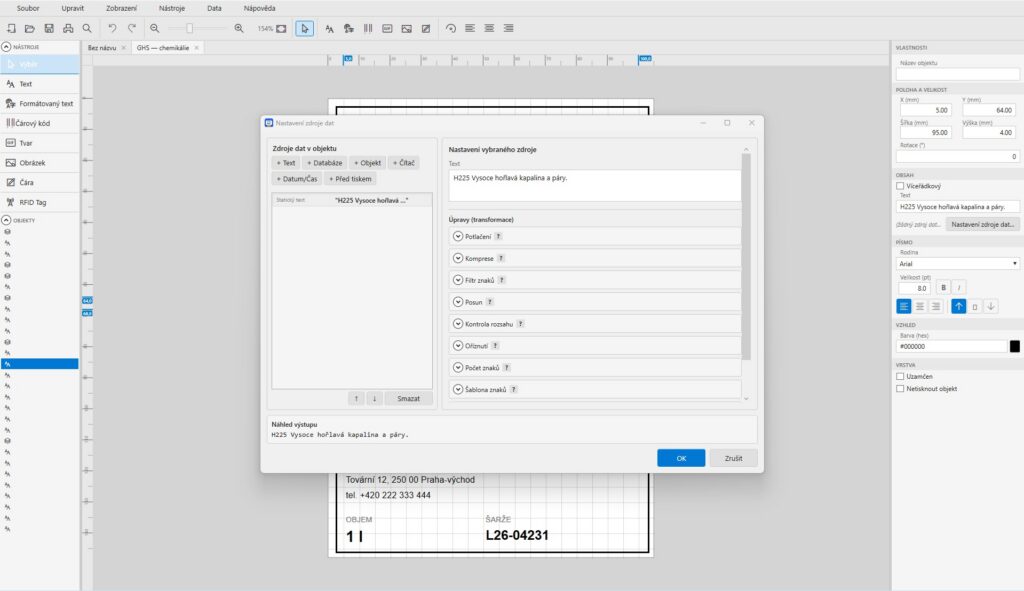1024x591 pixels.
Task: Expand the Kontrola rozsahu transformation
Action: (458, 324)
